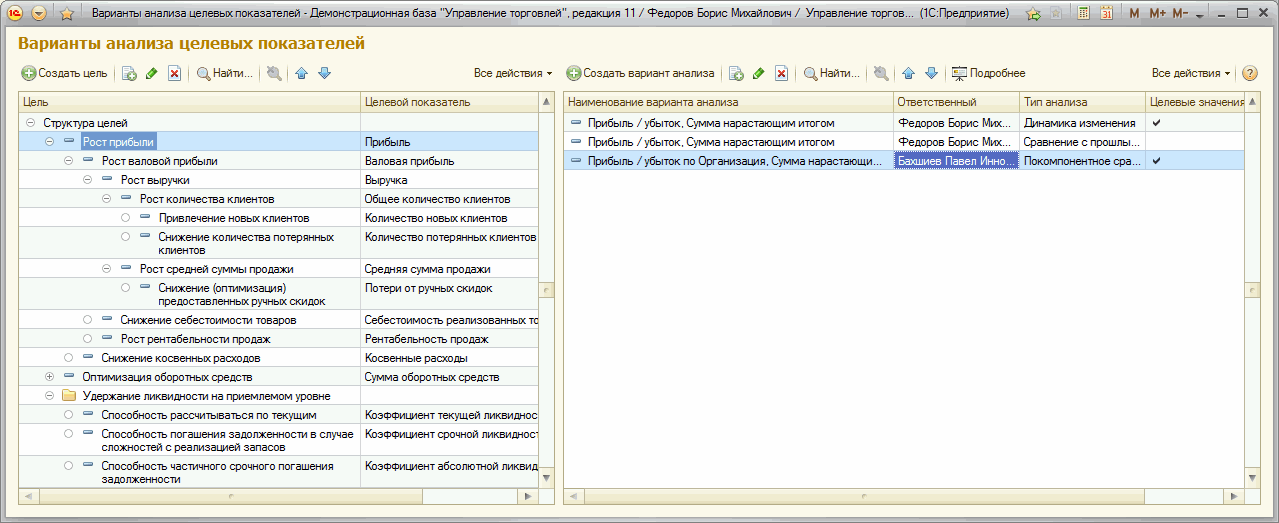
Task: Open the left panel Все действия menu
Action: click(x=513, y=73)
